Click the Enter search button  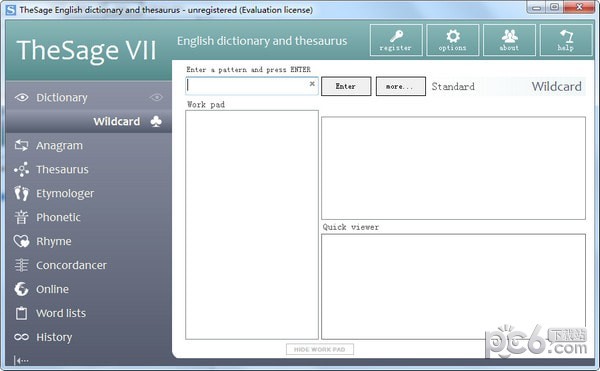[346, 86]
